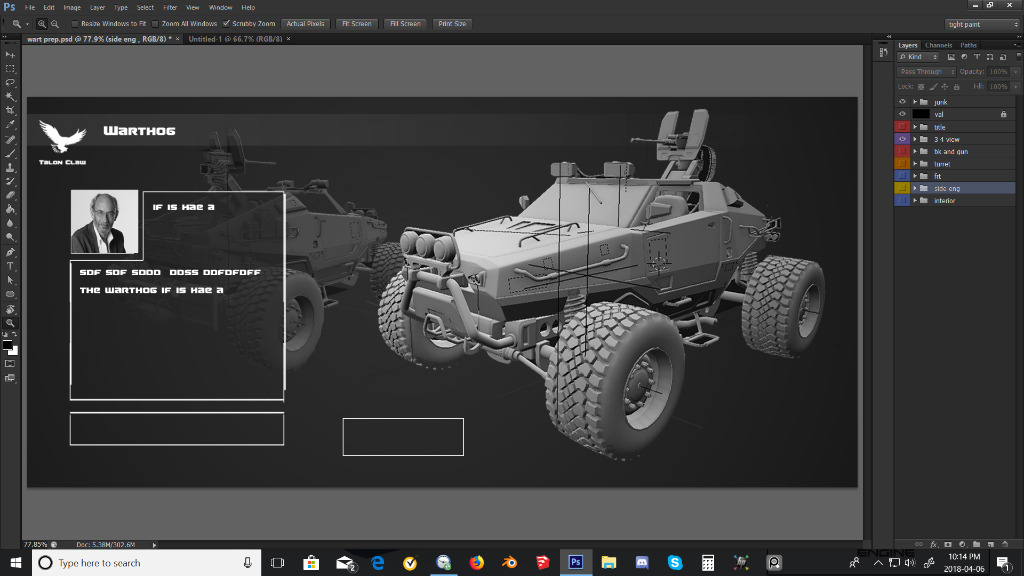
Task: Select the Crop tool
Action: click(x=10, y=110)
